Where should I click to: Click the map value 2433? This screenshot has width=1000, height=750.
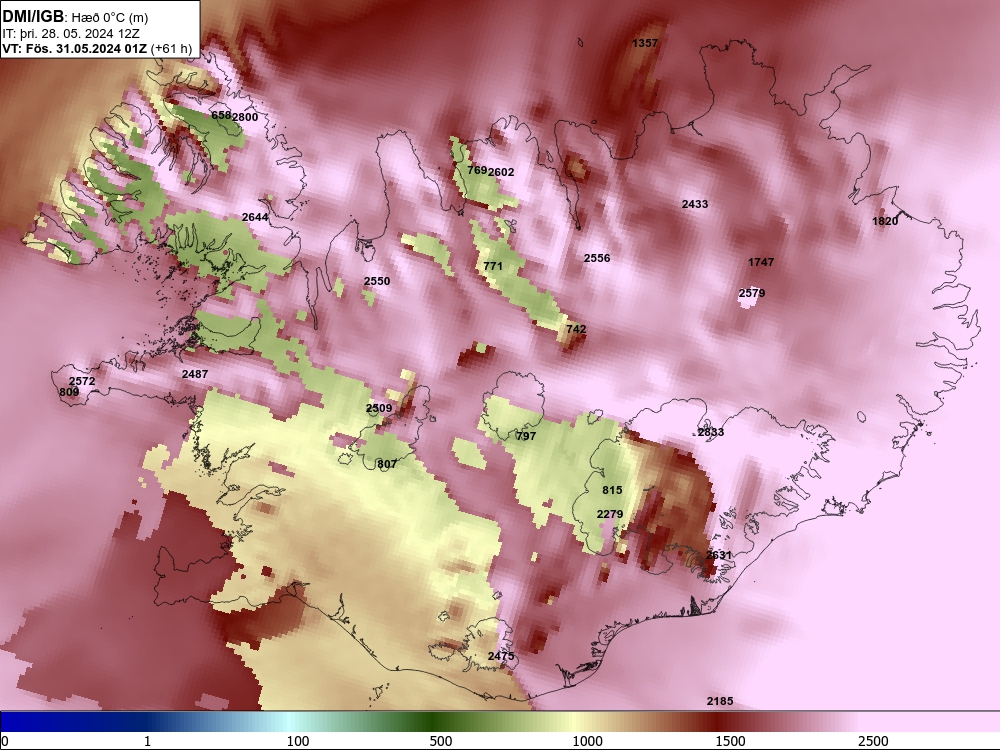click(x=695, y=204)
